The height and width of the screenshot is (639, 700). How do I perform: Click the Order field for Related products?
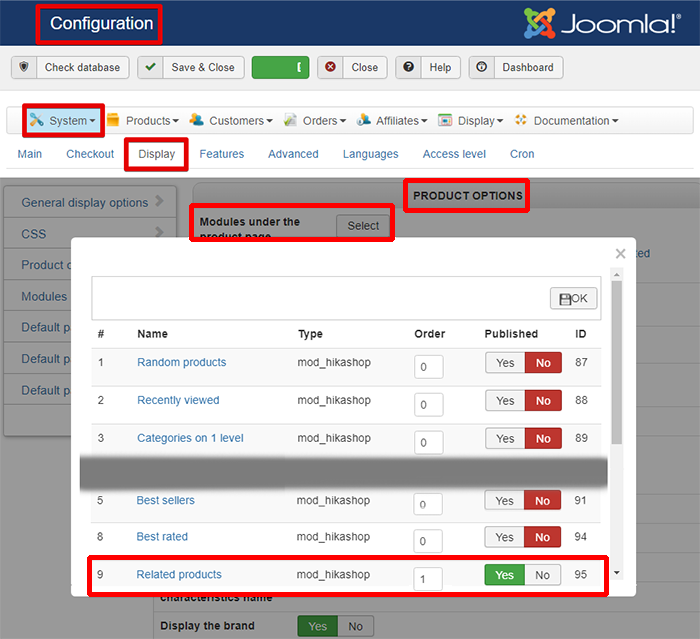point(428,579)
